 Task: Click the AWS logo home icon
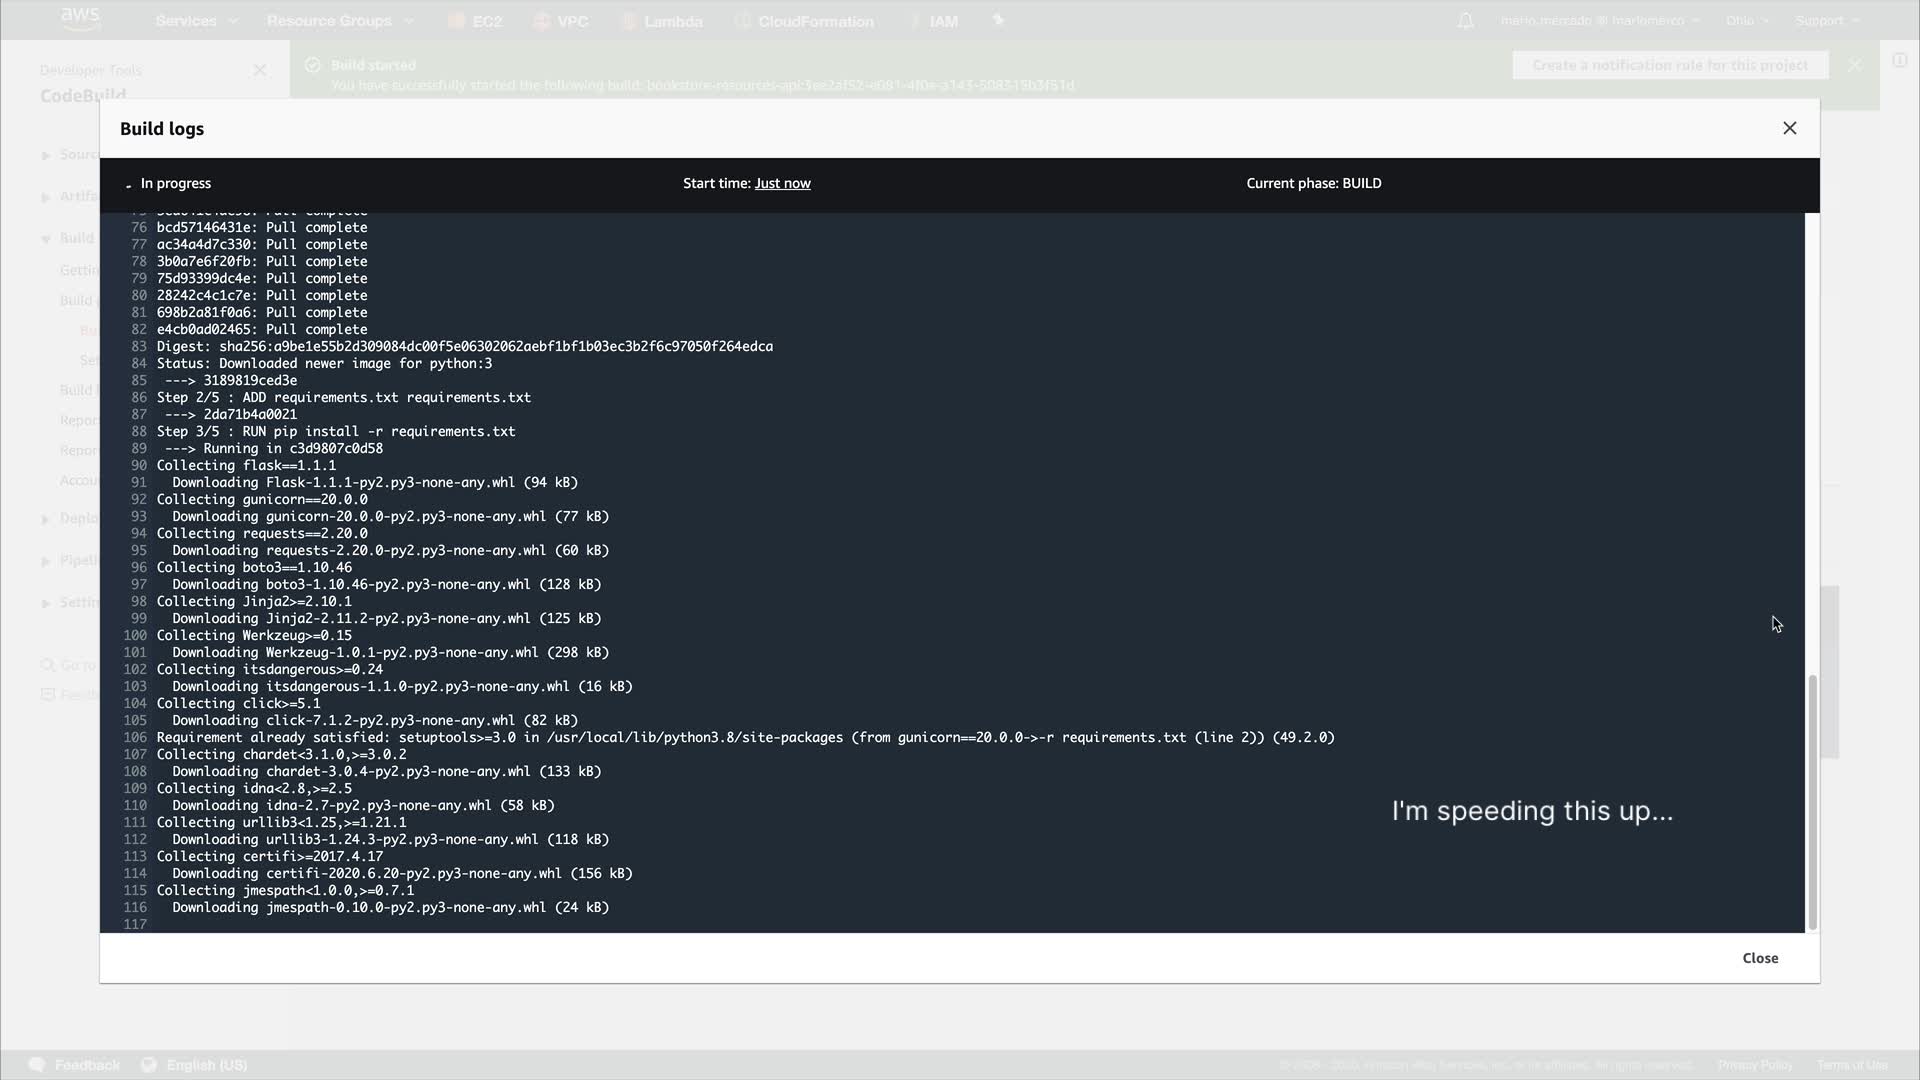(x=80, y=19)
